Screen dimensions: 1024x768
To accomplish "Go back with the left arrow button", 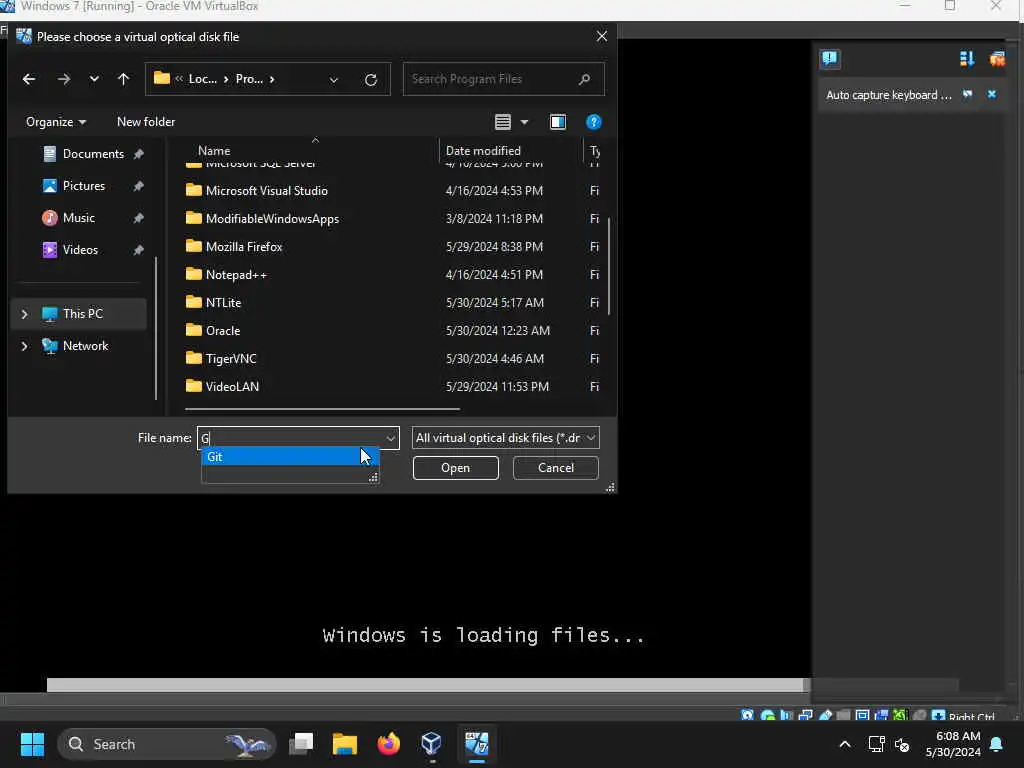I will click(29, 79).
